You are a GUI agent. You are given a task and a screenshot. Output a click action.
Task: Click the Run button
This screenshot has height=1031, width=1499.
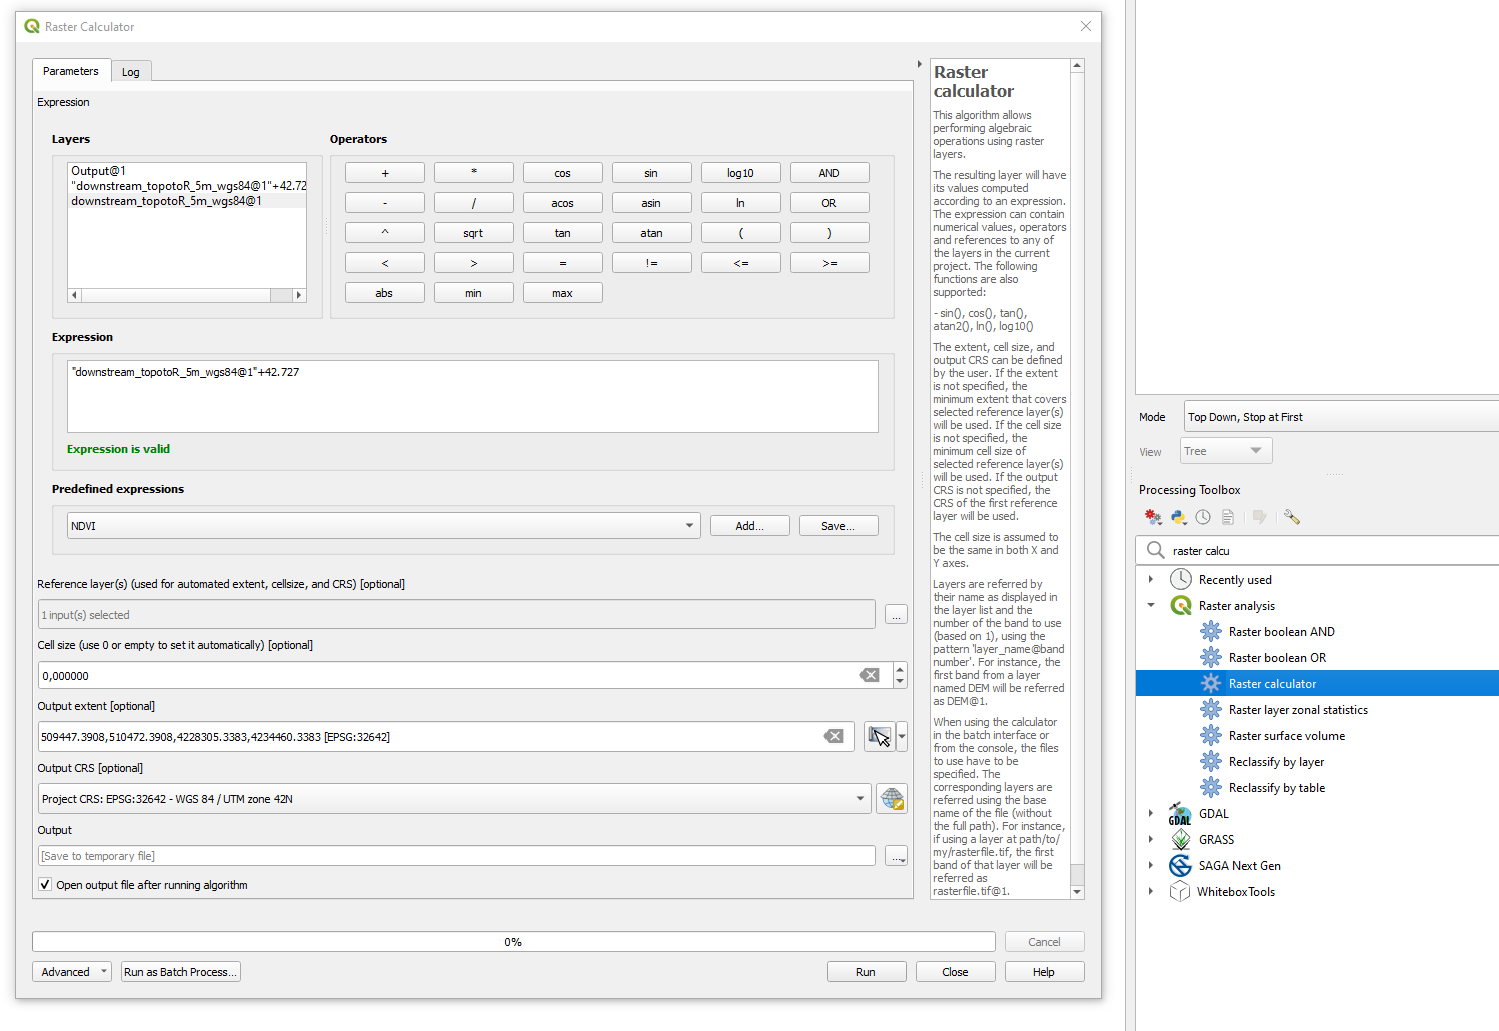click(866, 971)
